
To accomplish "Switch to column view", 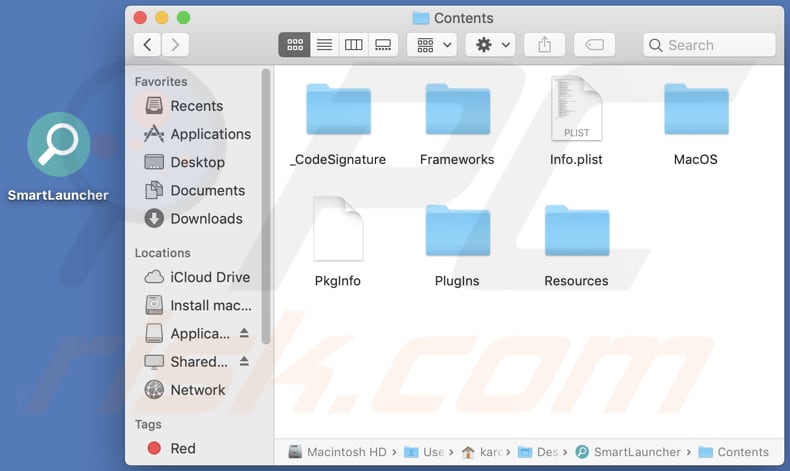I will click(x=354, y=45).
